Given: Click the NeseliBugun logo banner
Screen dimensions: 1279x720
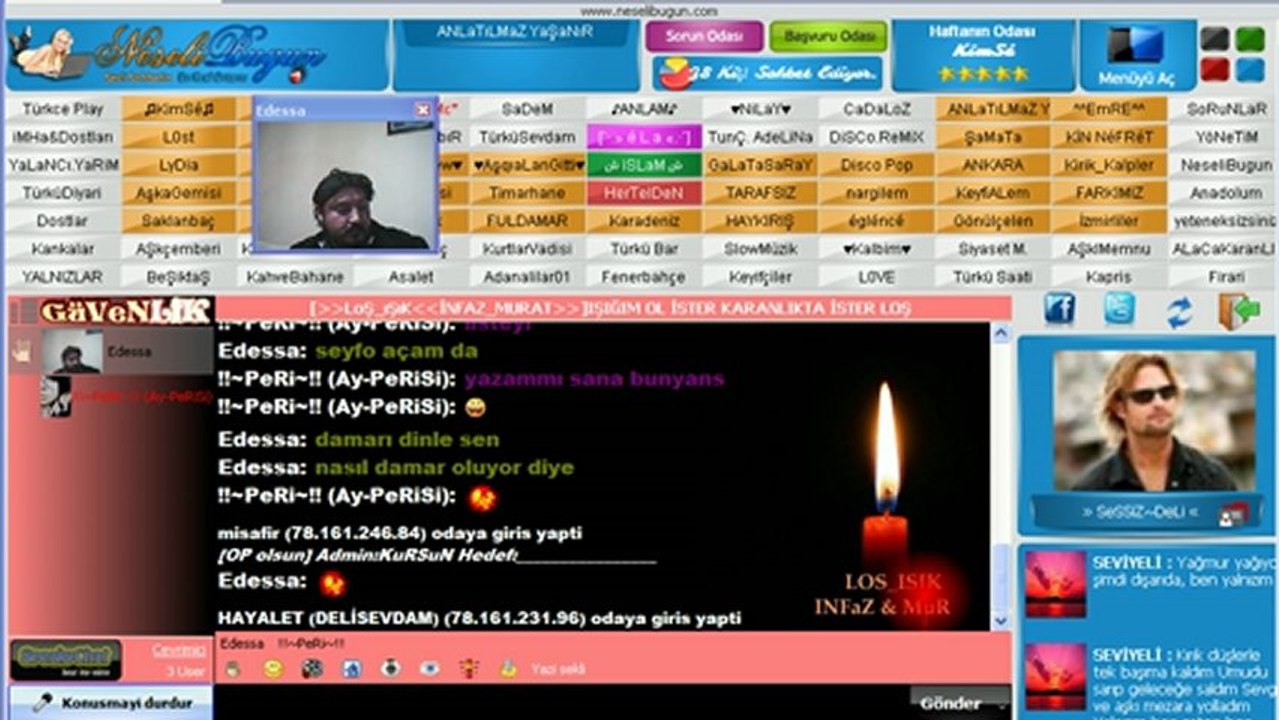Looking at the screenshot, I should (x=196, y=55).
